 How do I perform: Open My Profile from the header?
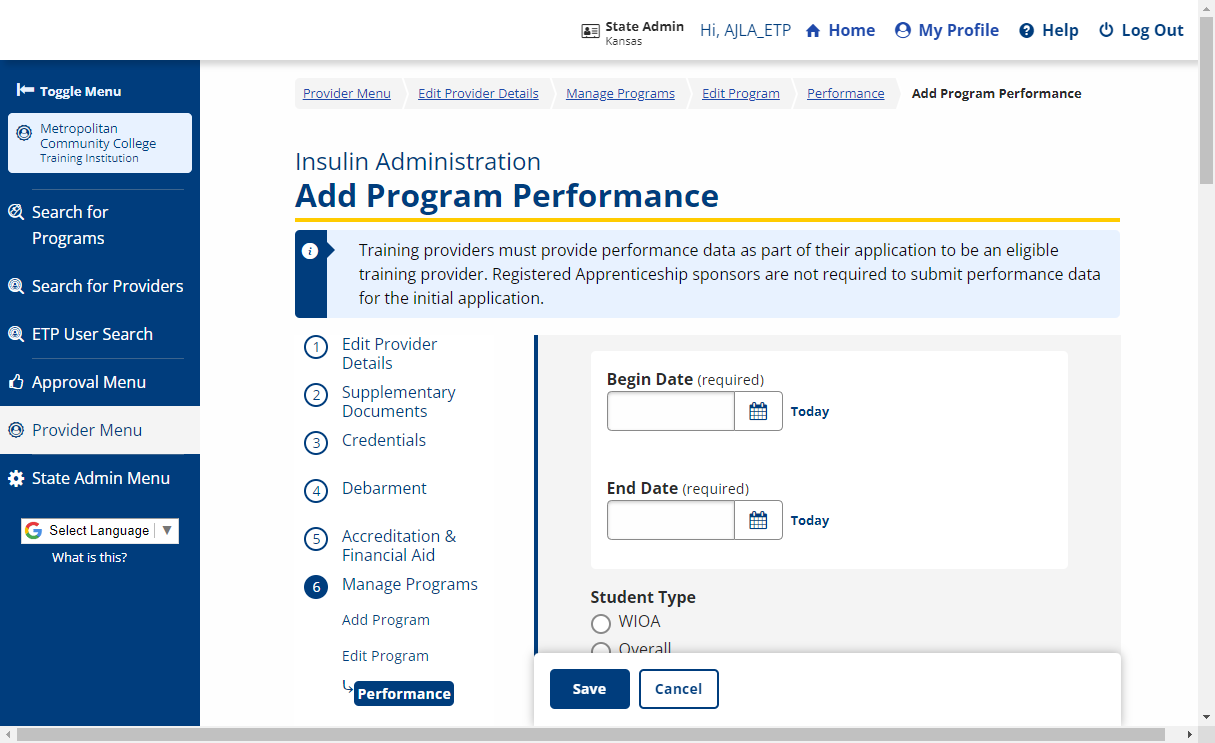[x=946, y=30]
